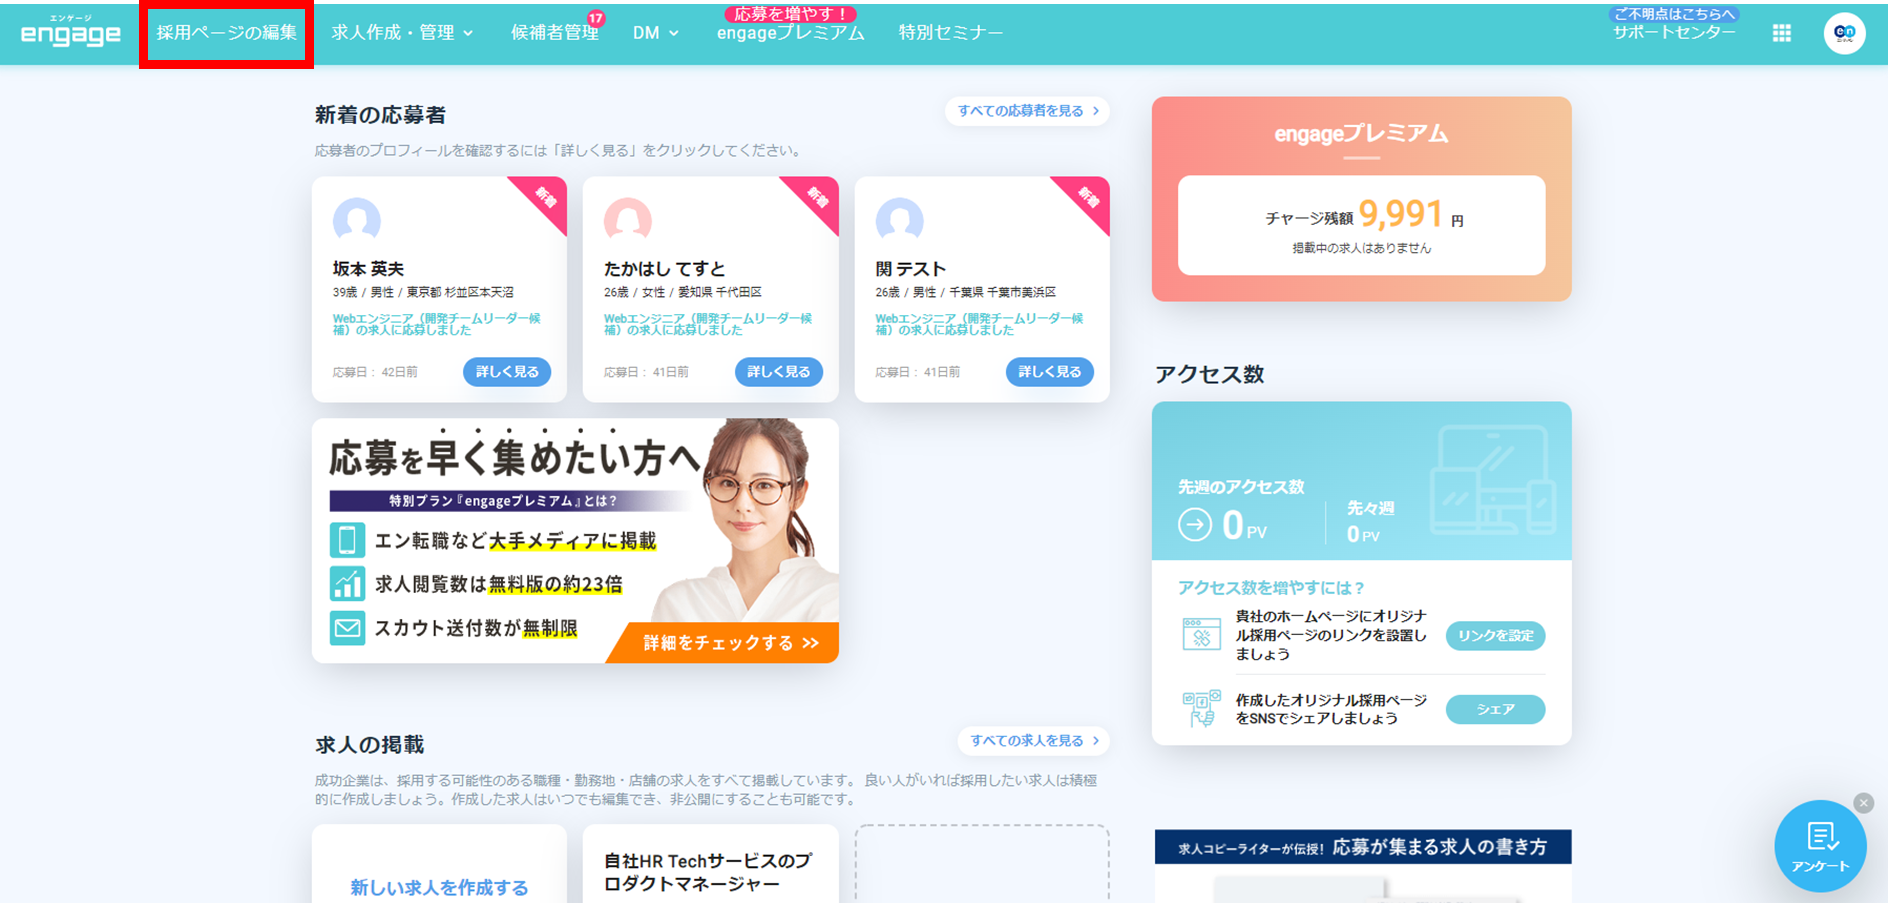Screen dimensions: 1888x903
Task: Open 候補者管理 menu item
Action: pyautogui.click(x=555, y=33)
